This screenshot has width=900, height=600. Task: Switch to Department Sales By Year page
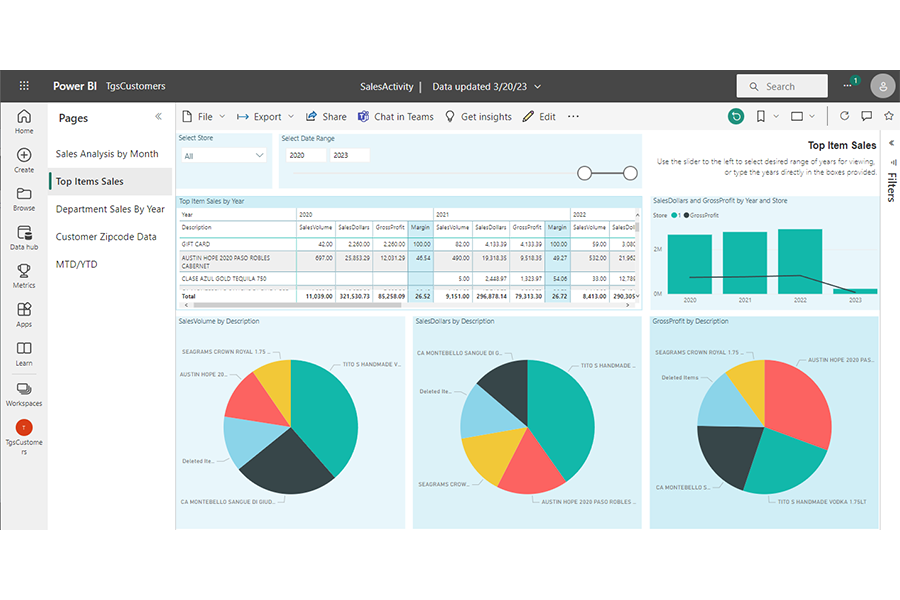[x=110, y=209]
